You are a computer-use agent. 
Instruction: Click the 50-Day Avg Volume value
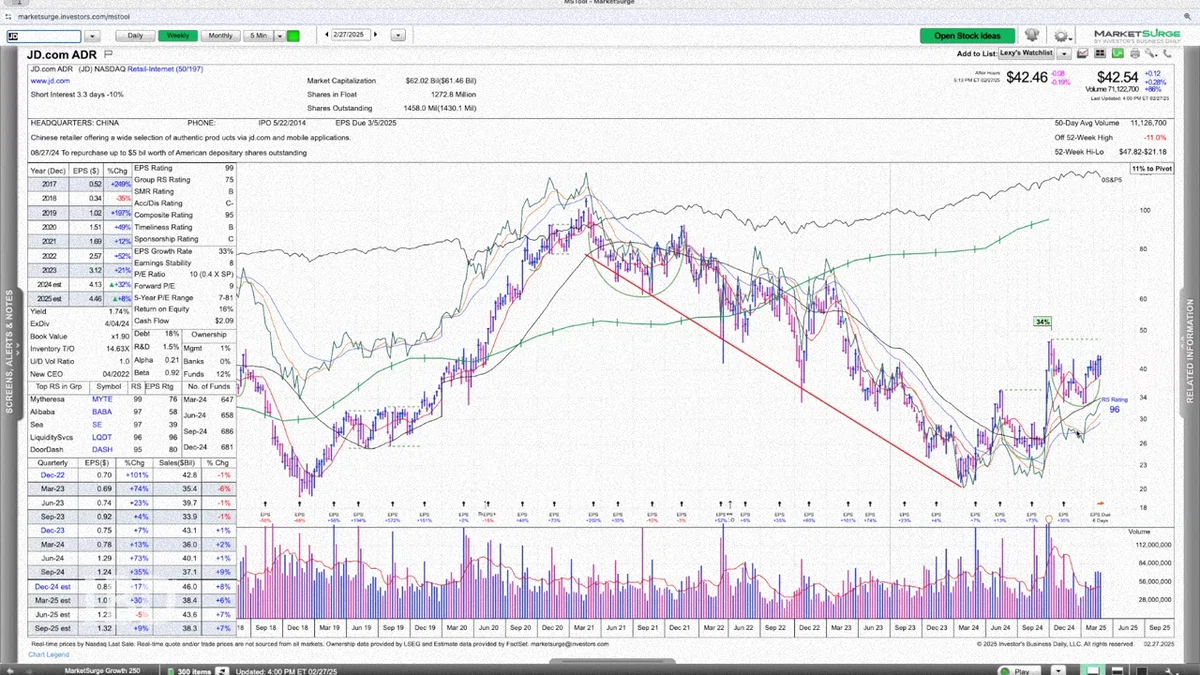(1149, 122)
